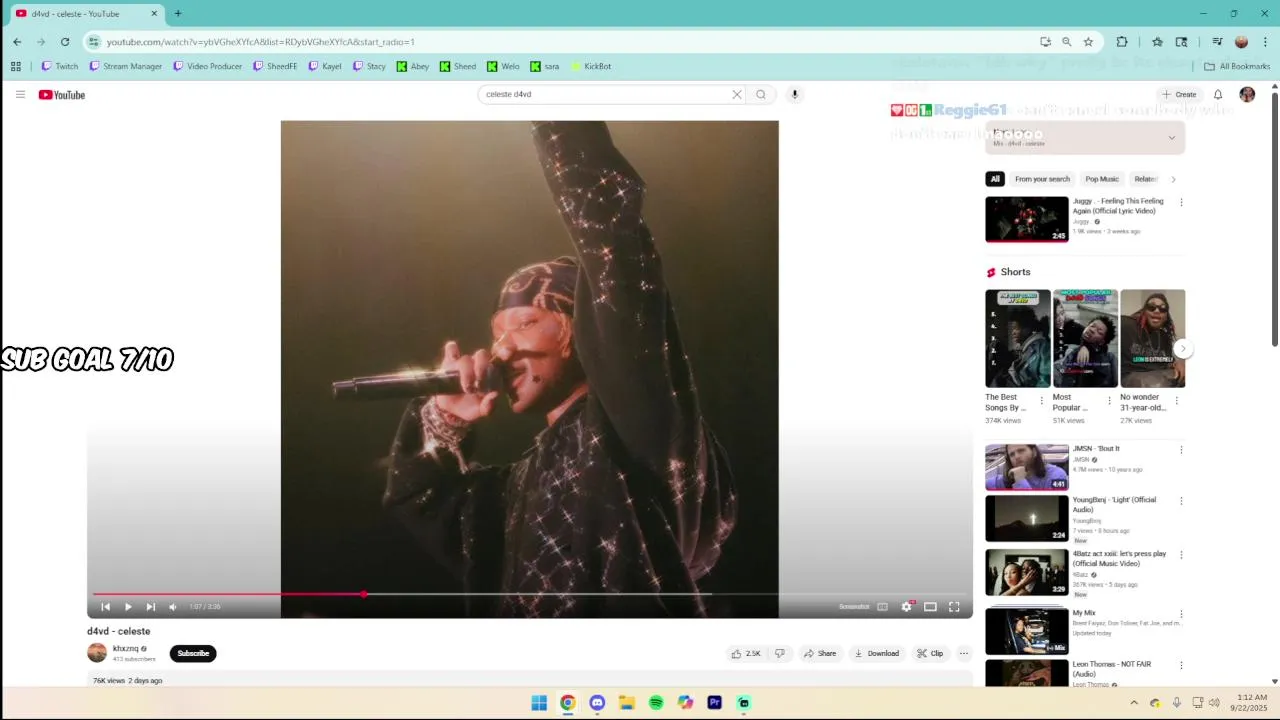Open No wonder 31-year-old short
This screenshot has width=1280, height=720.
(1153, 338)
